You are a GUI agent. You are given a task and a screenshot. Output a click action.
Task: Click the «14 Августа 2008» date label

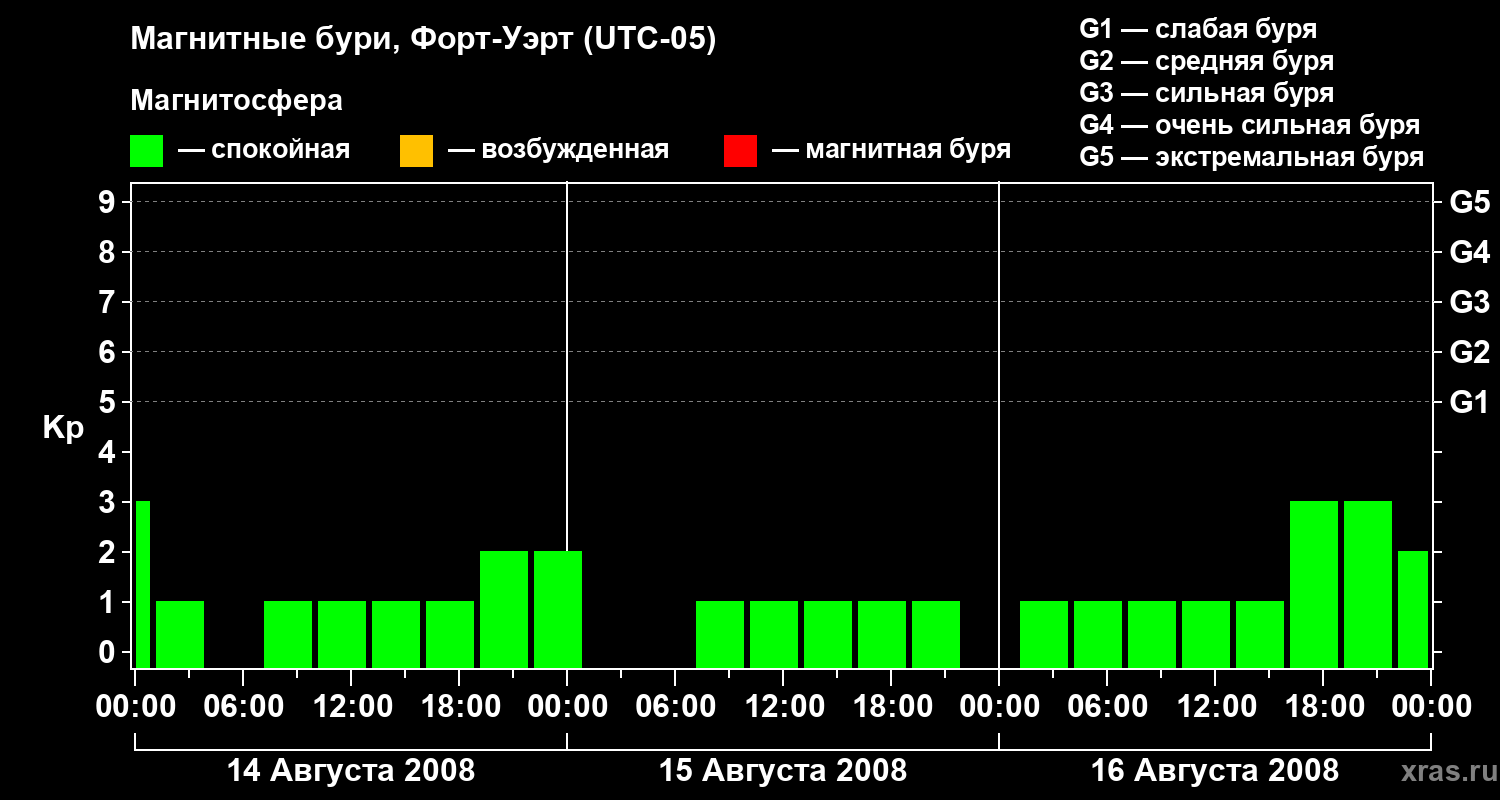pyautogui.click(x=351, y=771)
